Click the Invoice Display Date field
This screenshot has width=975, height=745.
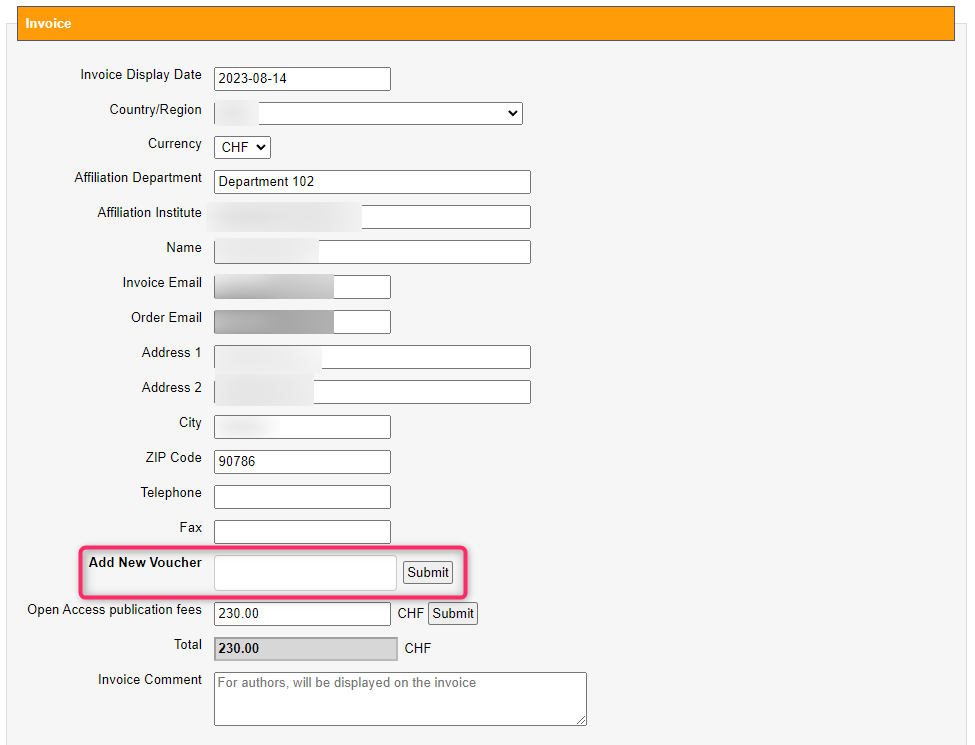(302, 79)
